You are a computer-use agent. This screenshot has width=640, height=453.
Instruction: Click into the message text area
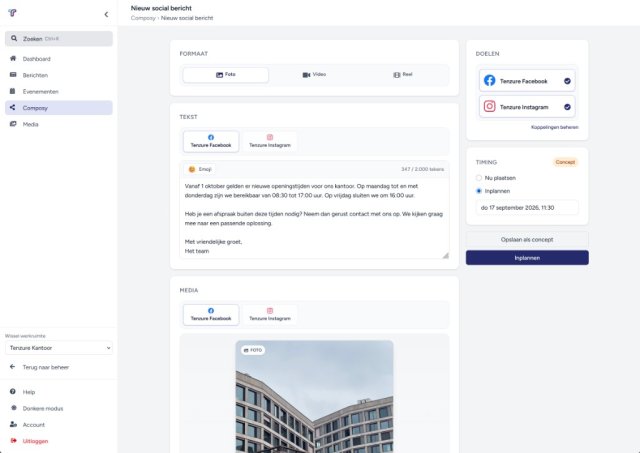314,218
